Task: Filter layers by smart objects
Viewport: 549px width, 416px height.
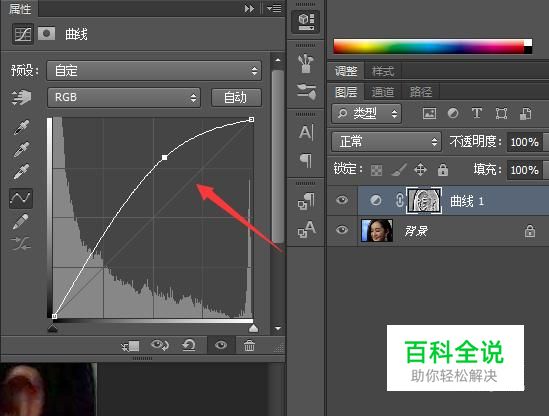Action: pyautogui.click(x=526, y=113)
